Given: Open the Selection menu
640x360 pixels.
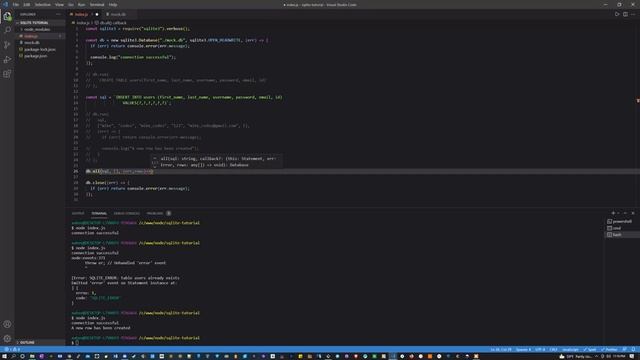Looking at the screenshot, I should click(42, 5).
